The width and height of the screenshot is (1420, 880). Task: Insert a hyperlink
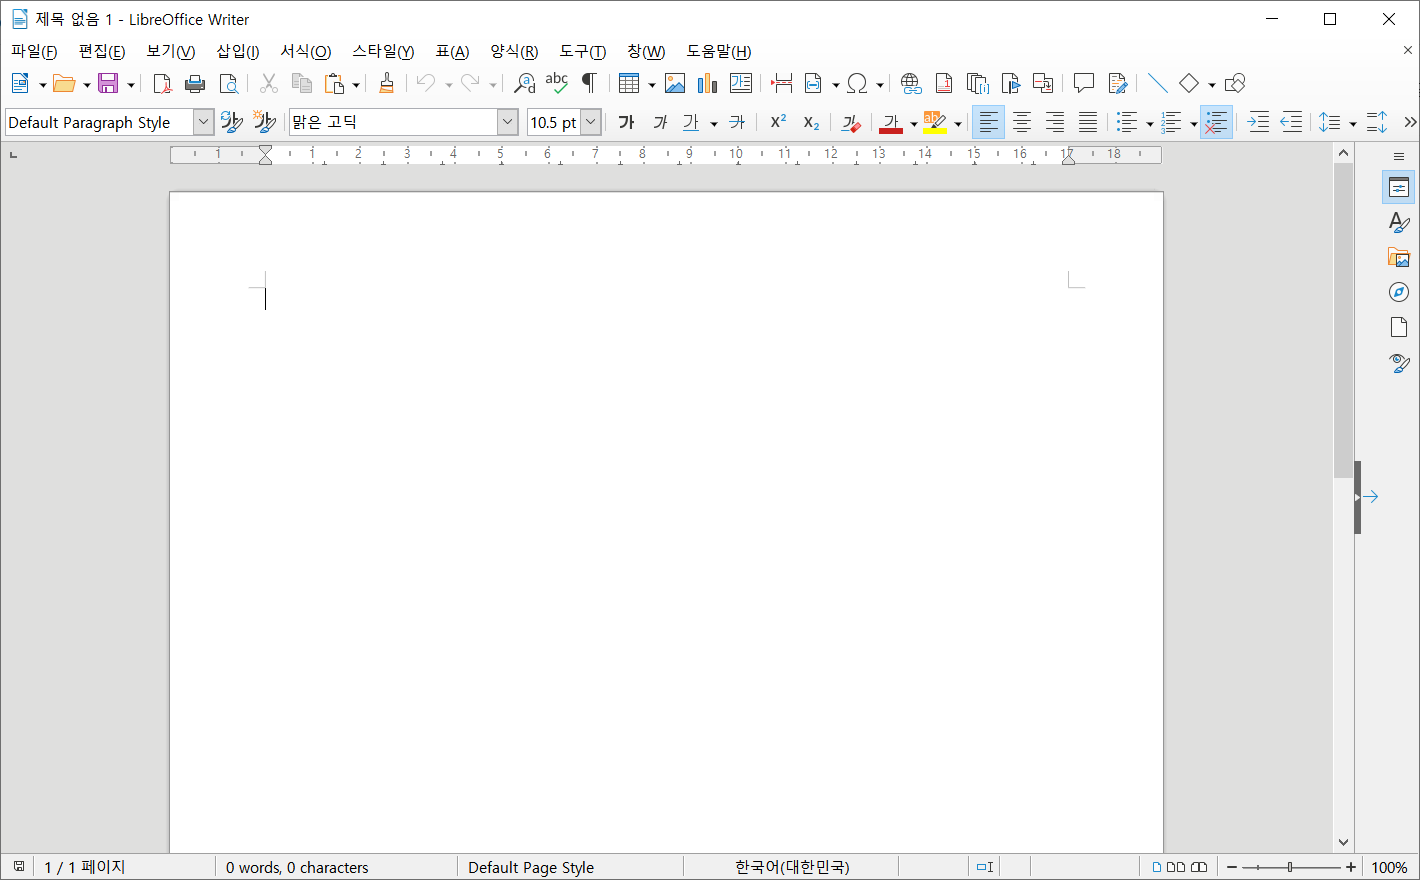pos(910,84)
